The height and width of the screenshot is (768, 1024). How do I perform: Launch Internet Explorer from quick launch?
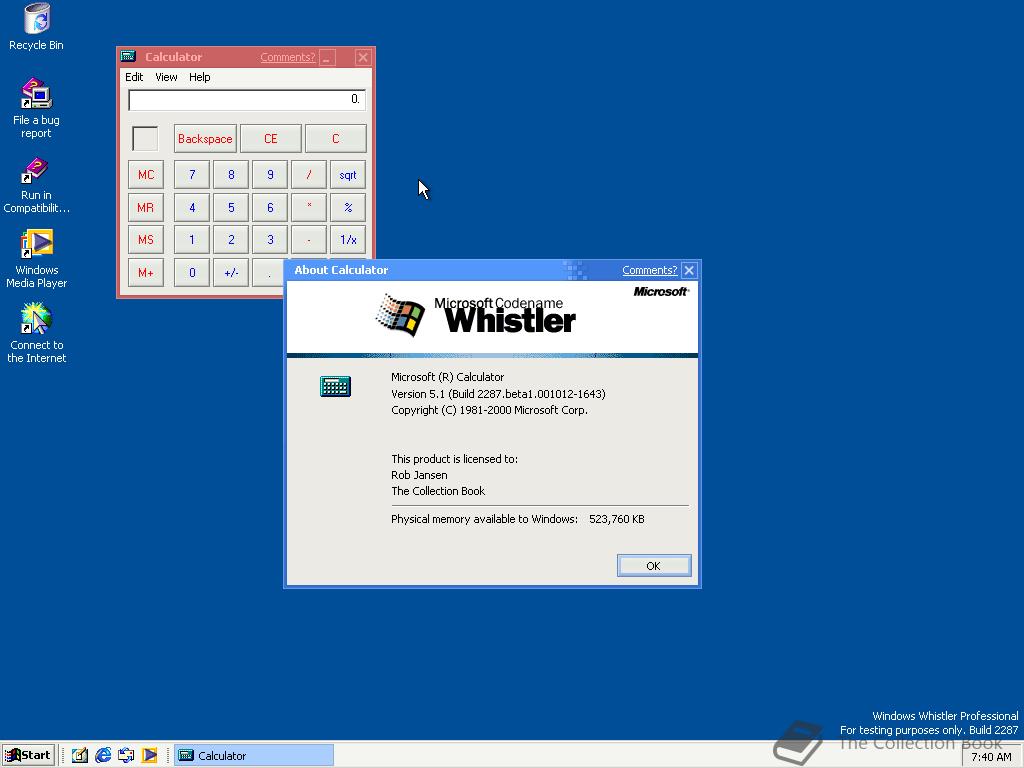coord(103,756)
